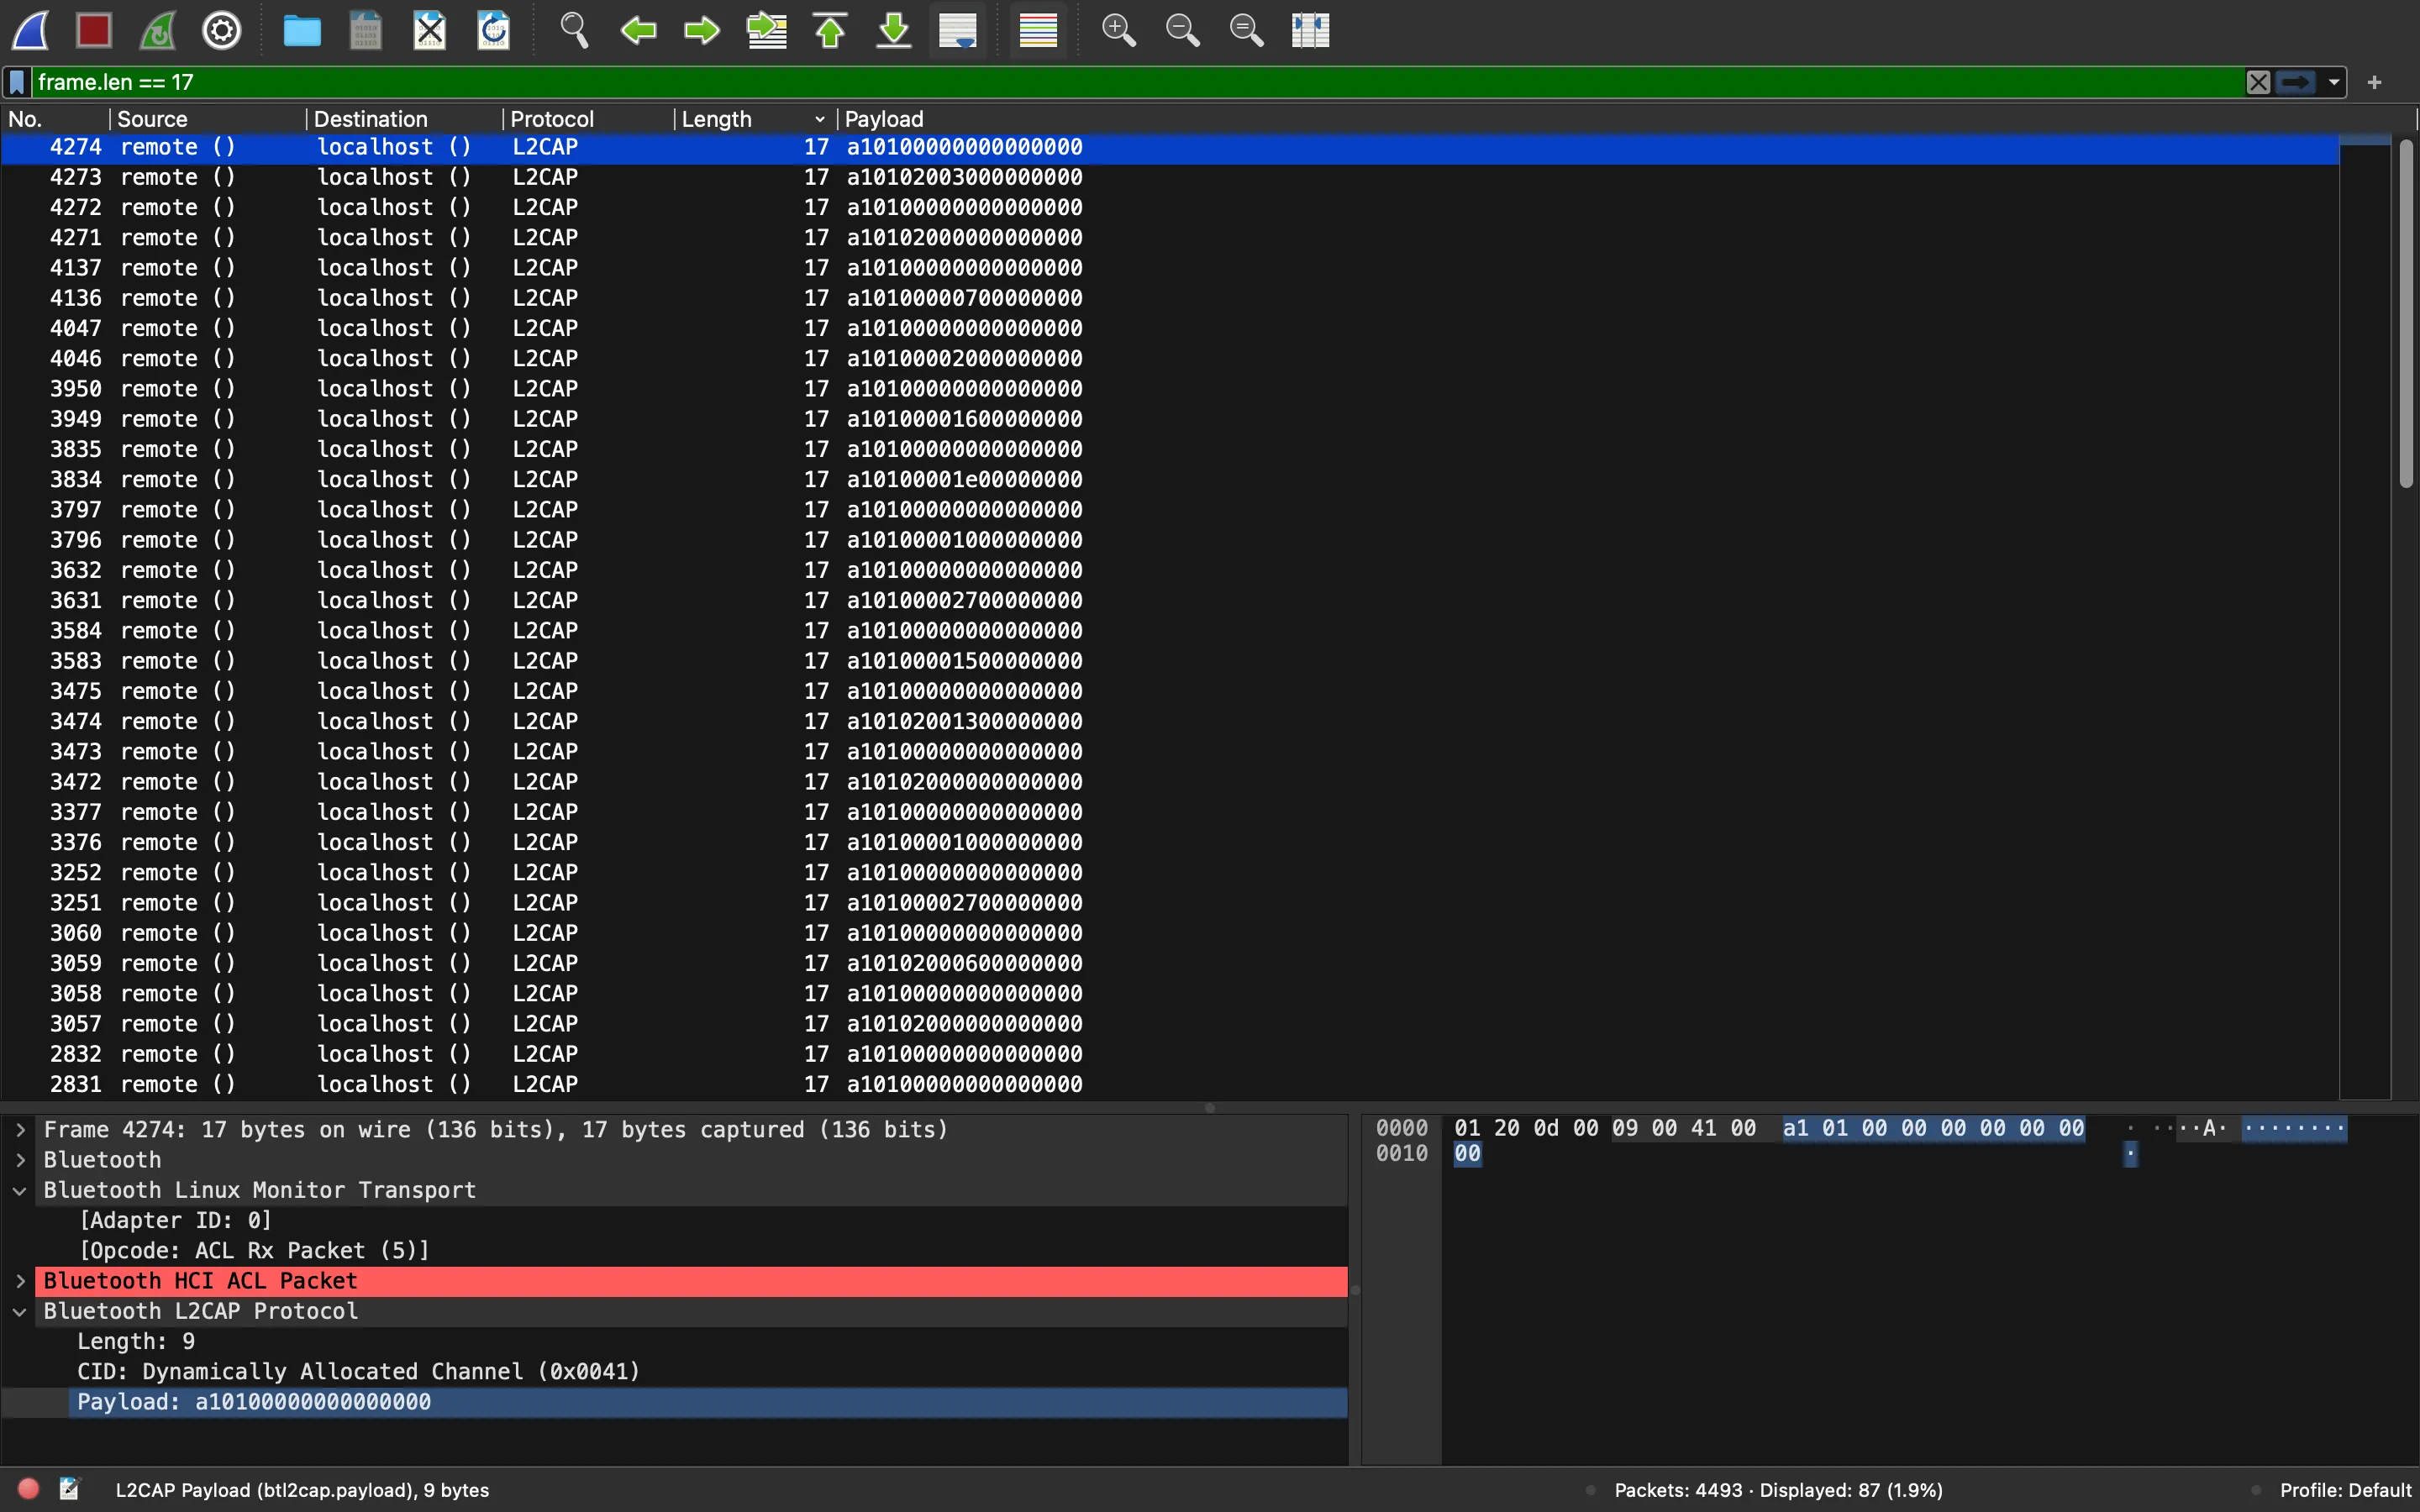Stop the running capture
Image resolution: width=2420 pixels, height=1512 pixels.
94,30
